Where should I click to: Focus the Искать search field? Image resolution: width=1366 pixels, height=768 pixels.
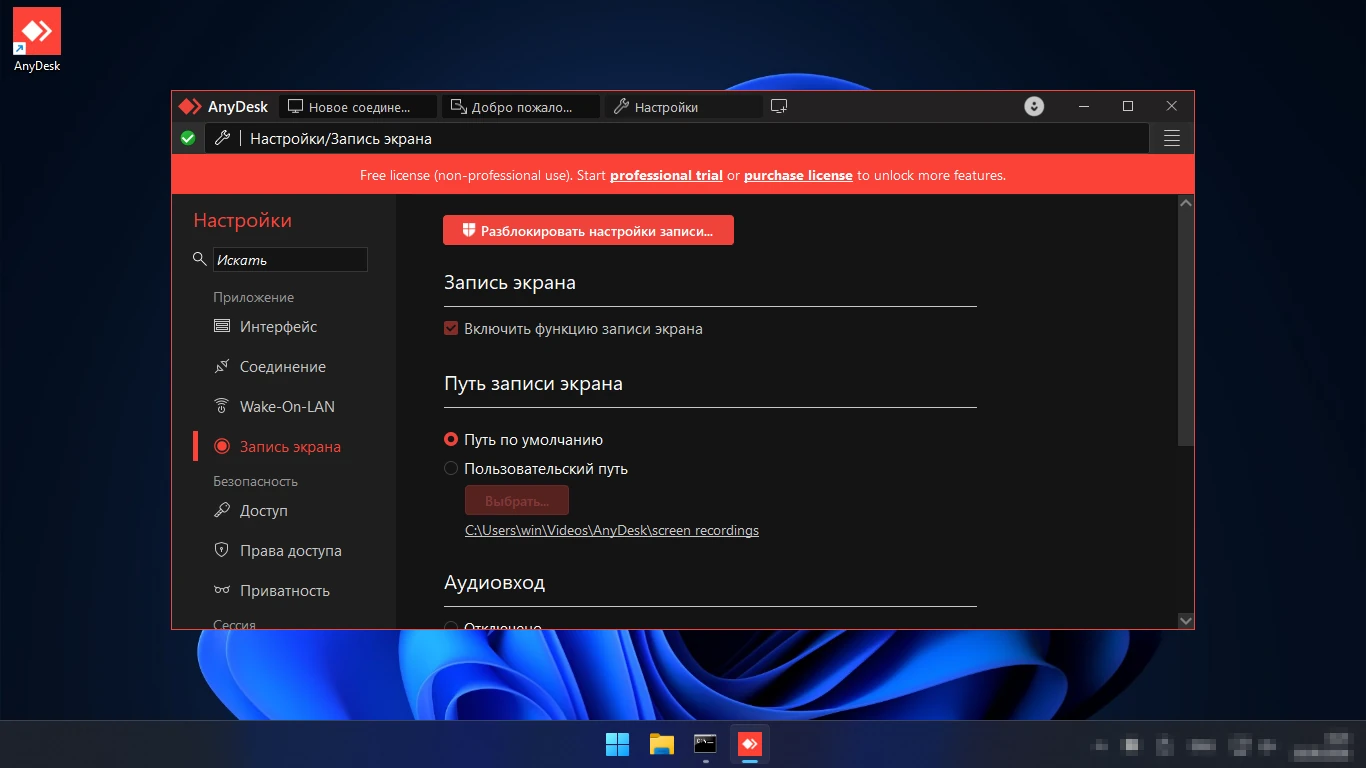click(290, 260)
